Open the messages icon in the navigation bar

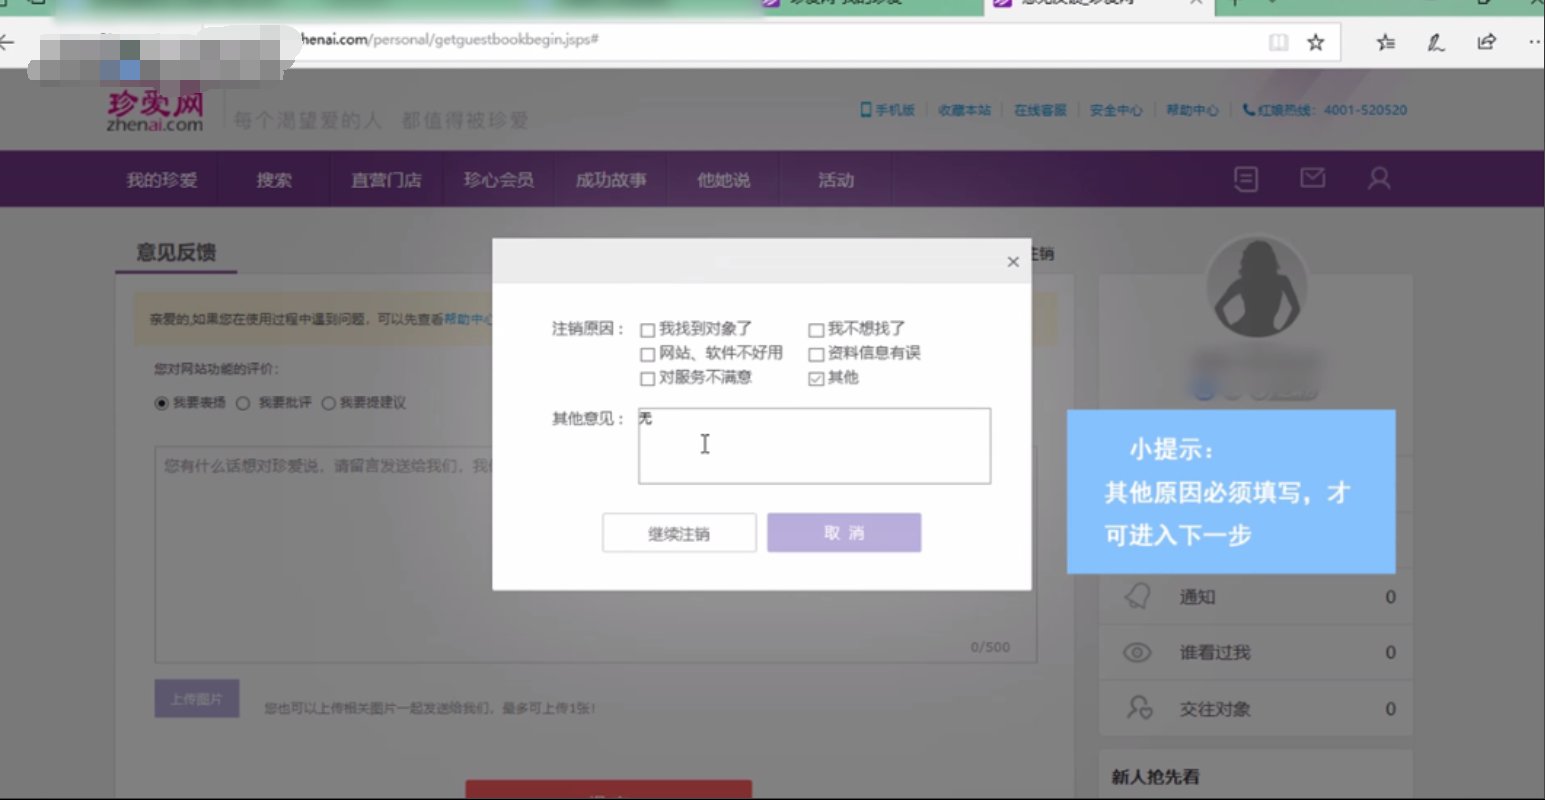point(1245,178)
